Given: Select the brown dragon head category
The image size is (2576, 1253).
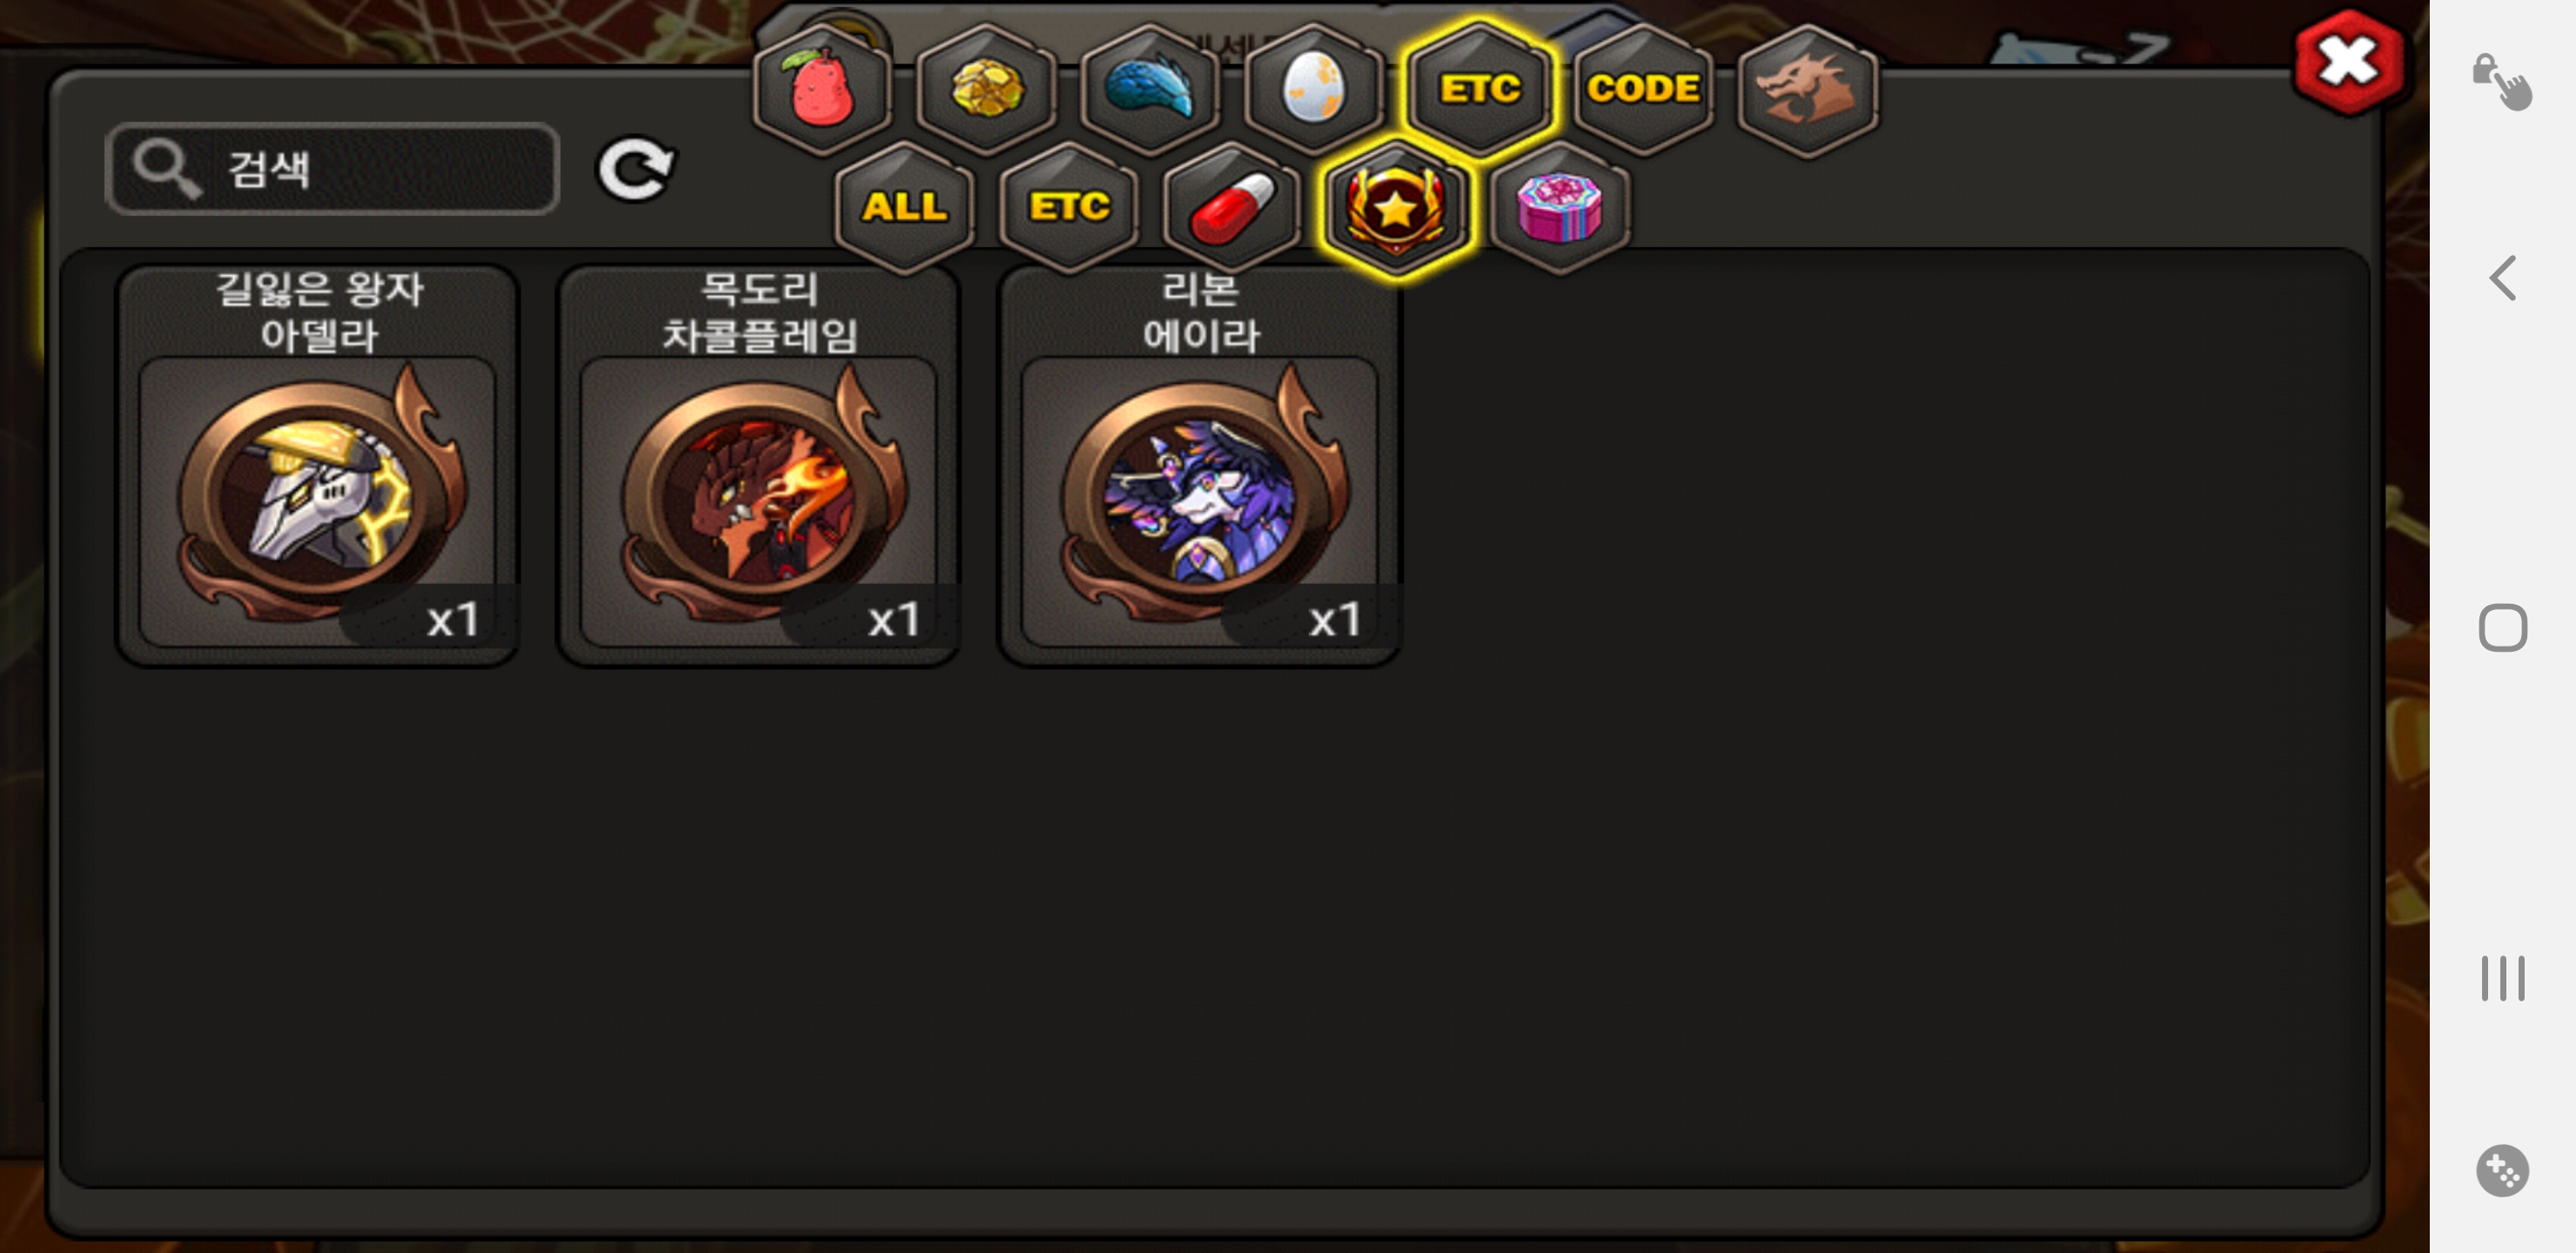Looking at the screenshot, I should [x=1806, y=90].
